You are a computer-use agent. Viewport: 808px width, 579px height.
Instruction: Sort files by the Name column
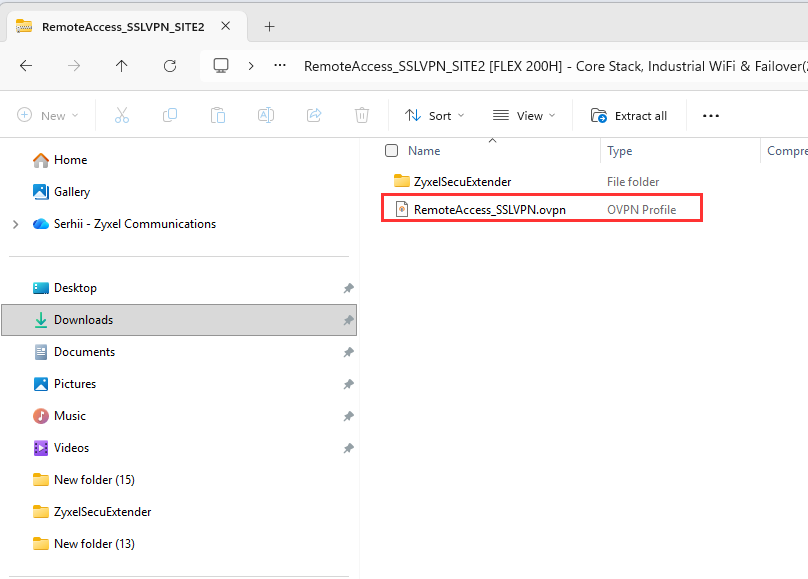[x=424, y=151]
